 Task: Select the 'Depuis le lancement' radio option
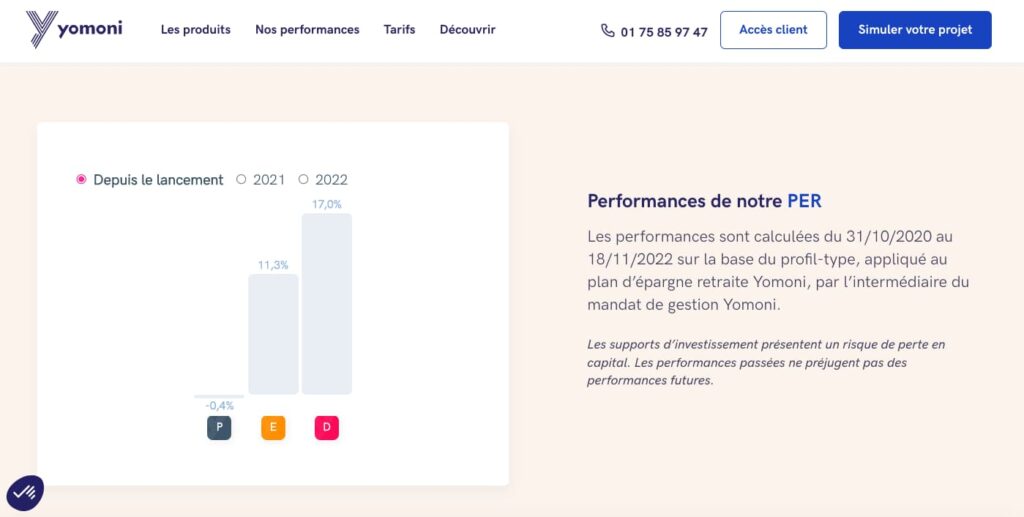click(x=82, y=180)
